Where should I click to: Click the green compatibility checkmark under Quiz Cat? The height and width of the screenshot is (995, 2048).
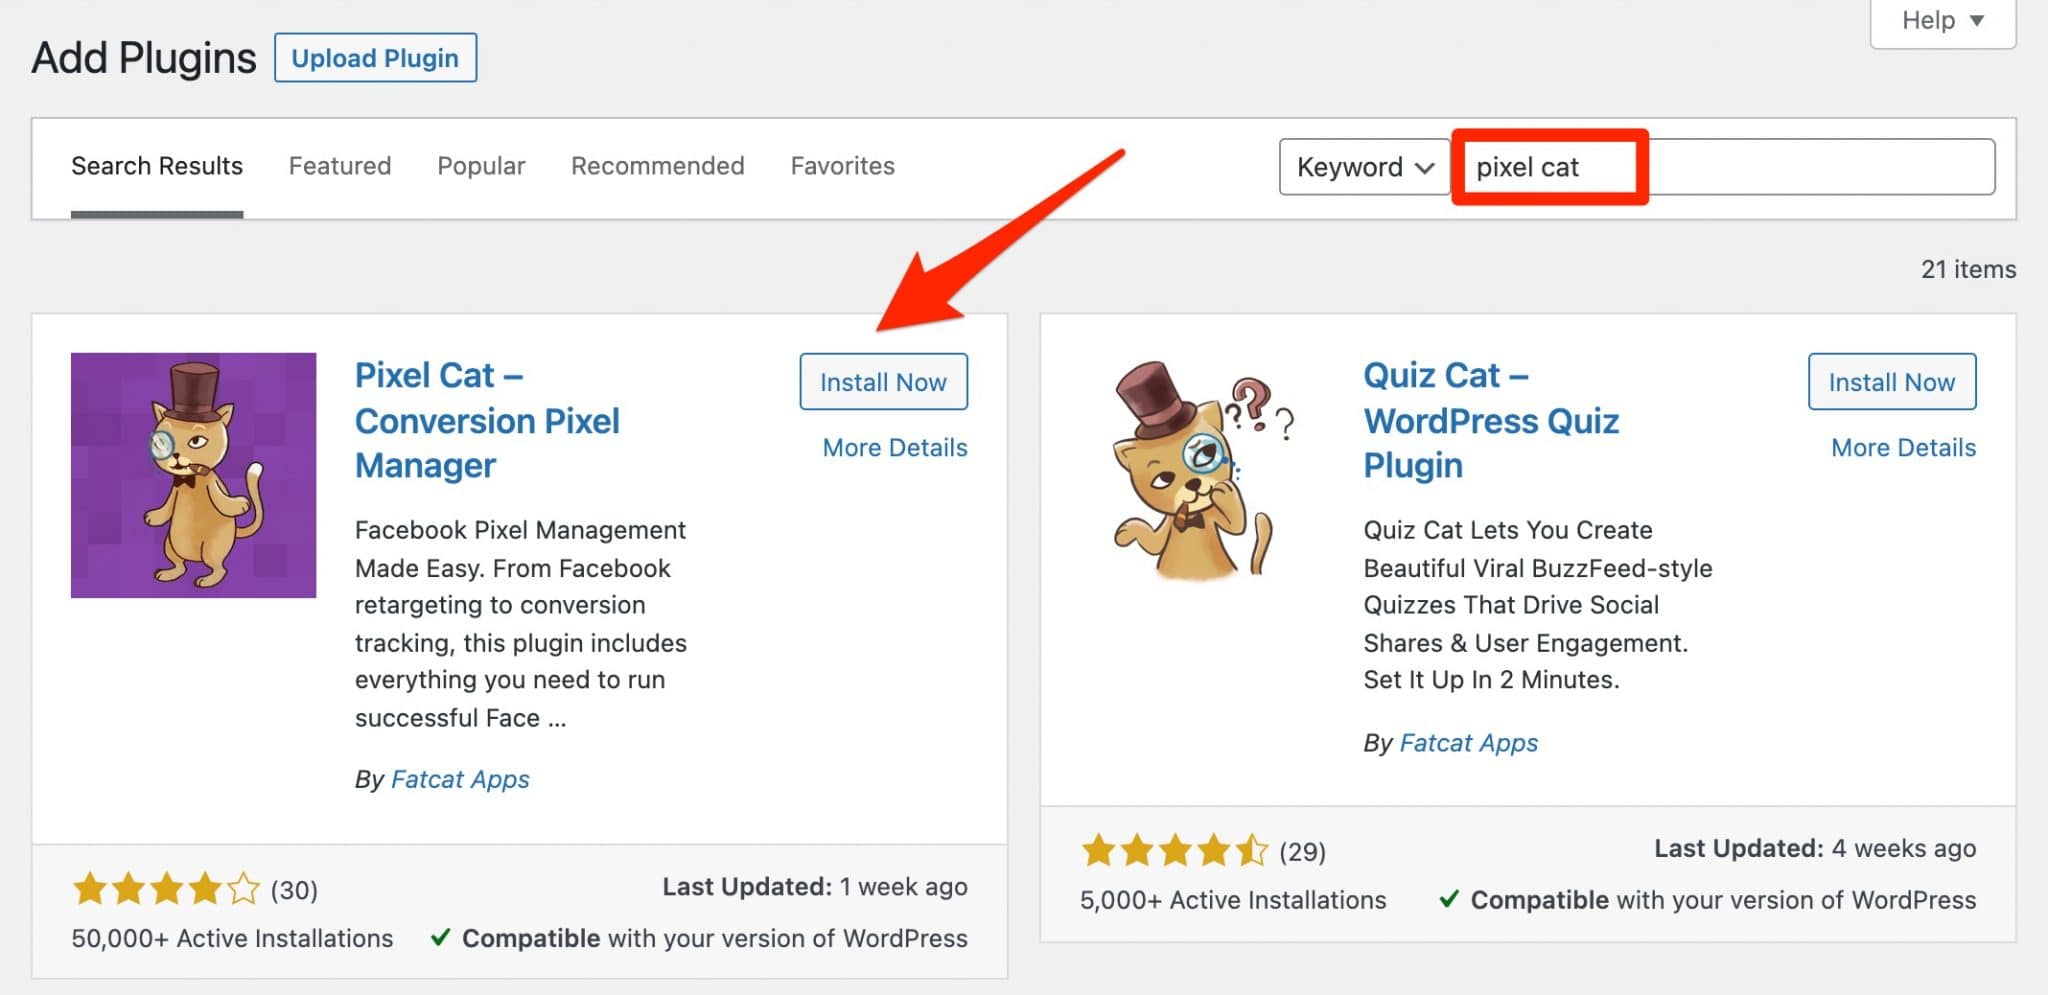[1450, 900]
